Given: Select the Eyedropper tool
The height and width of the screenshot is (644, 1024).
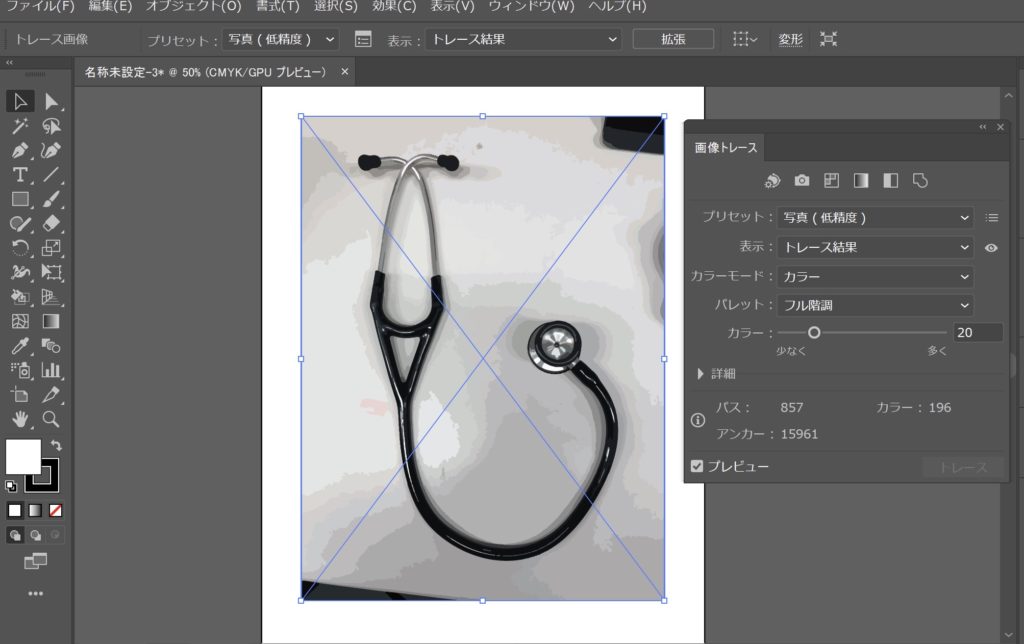Looking at the screenshot, I should pos(20,346).
